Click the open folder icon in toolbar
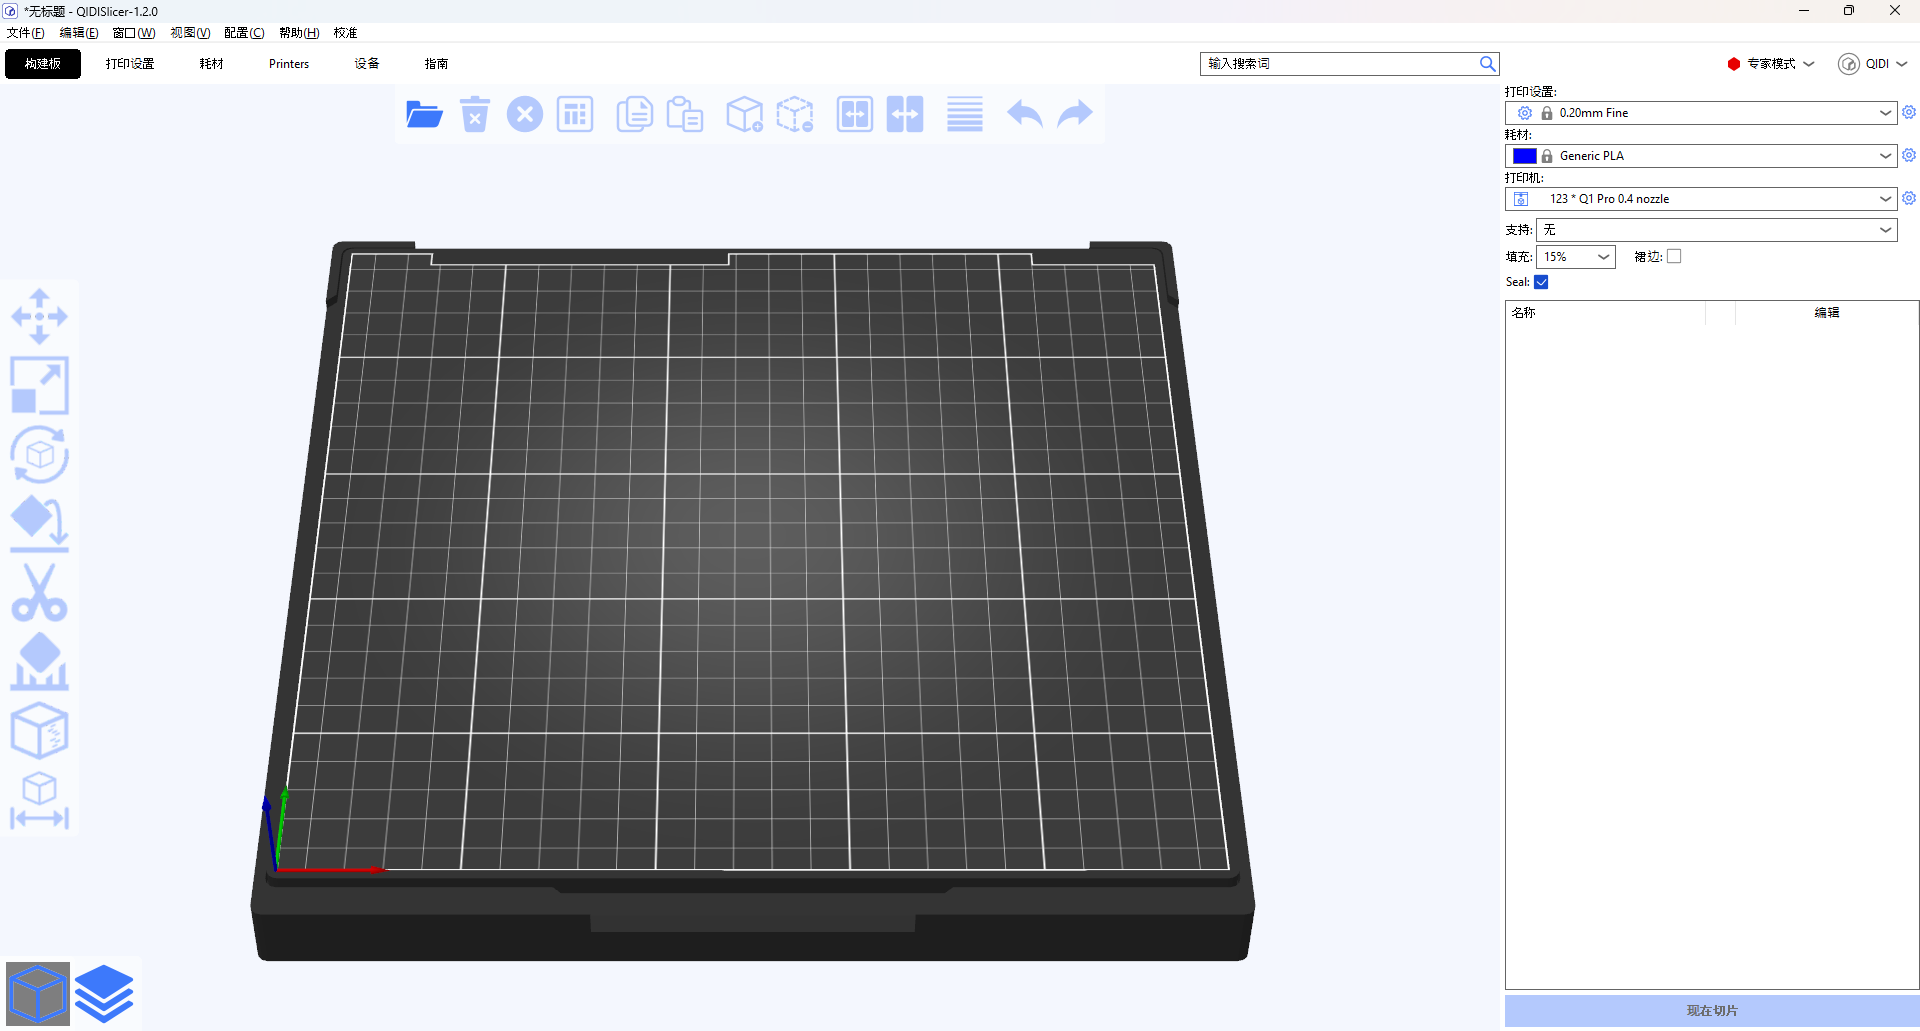1920x1031 pixels. [x=424, y=115]
